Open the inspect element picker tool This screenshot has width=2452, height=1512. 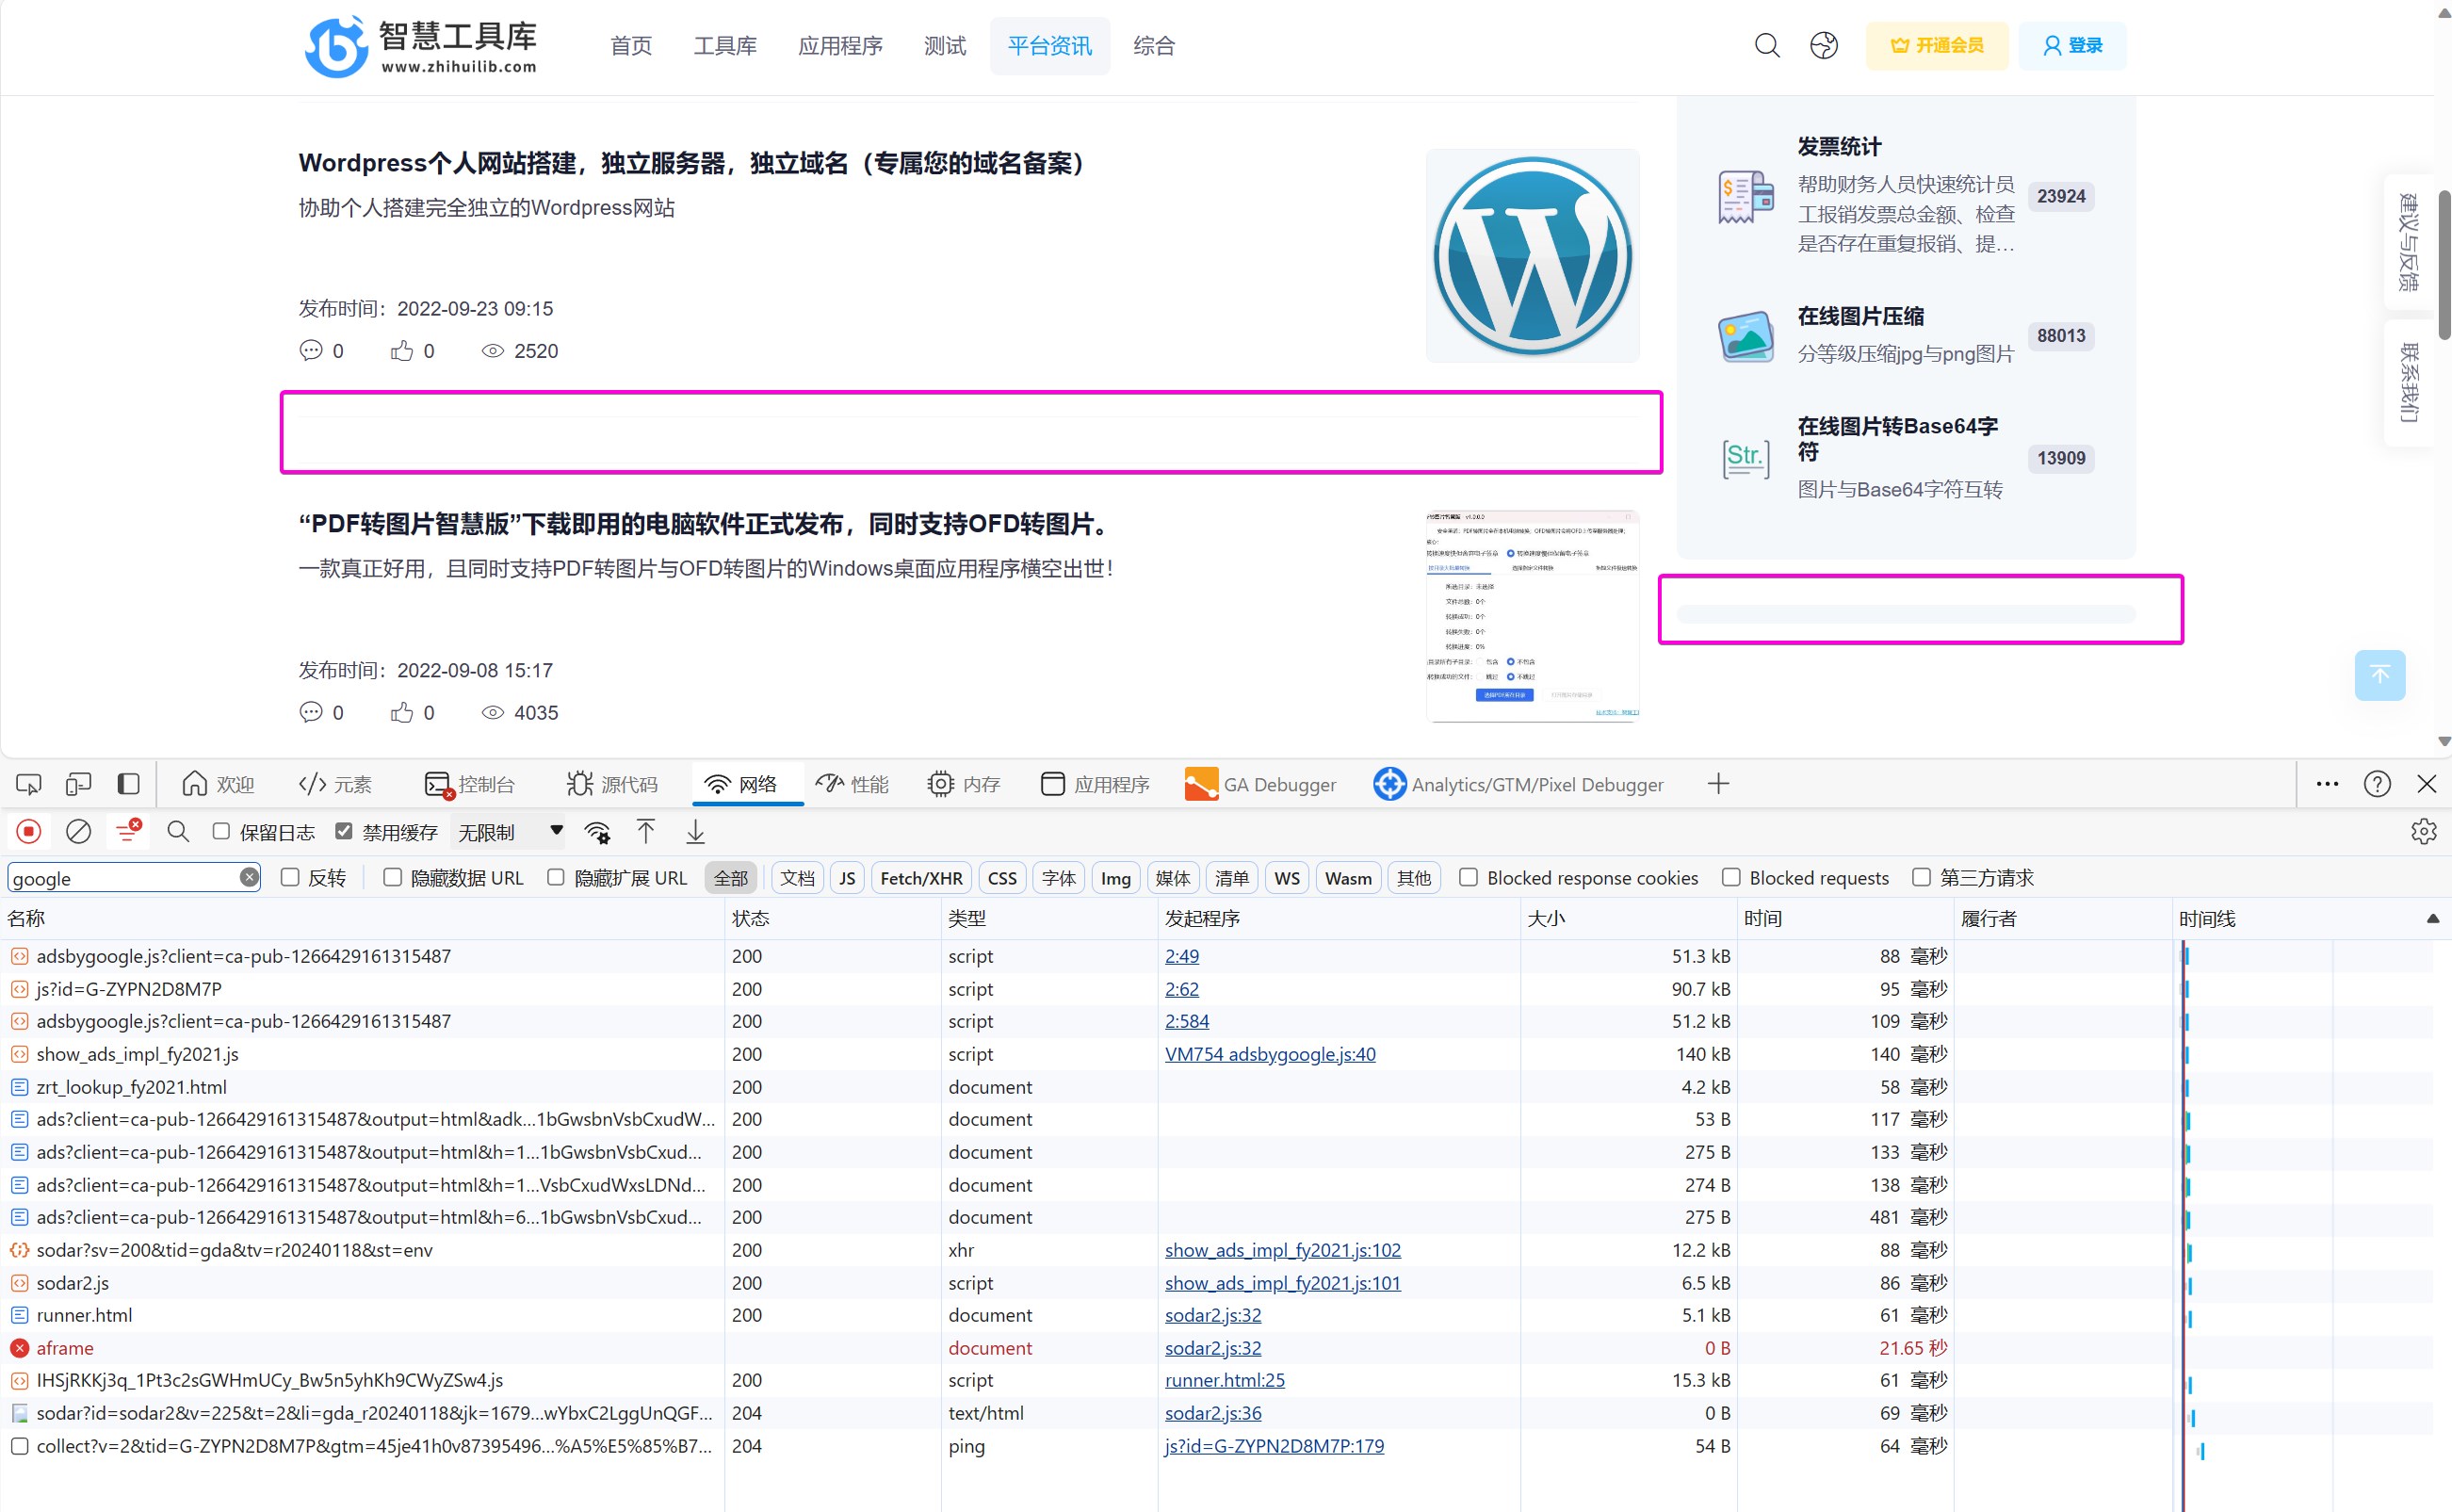[29, 784]
